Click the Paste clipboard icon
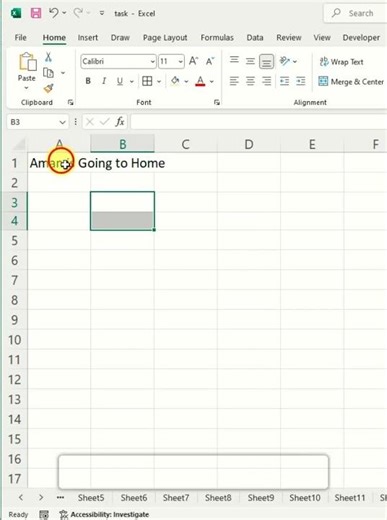 coord(27,62)
